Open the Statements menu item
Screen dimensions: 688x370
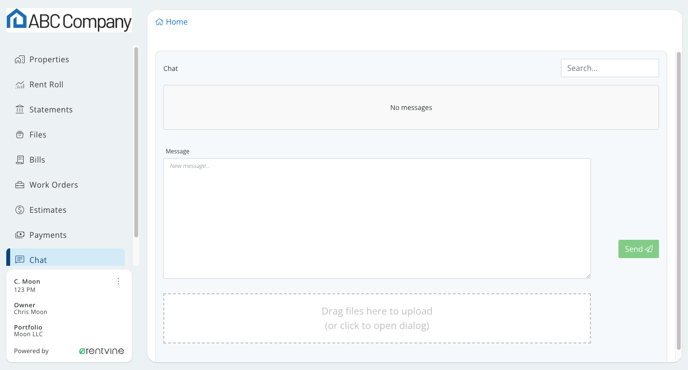66,109
